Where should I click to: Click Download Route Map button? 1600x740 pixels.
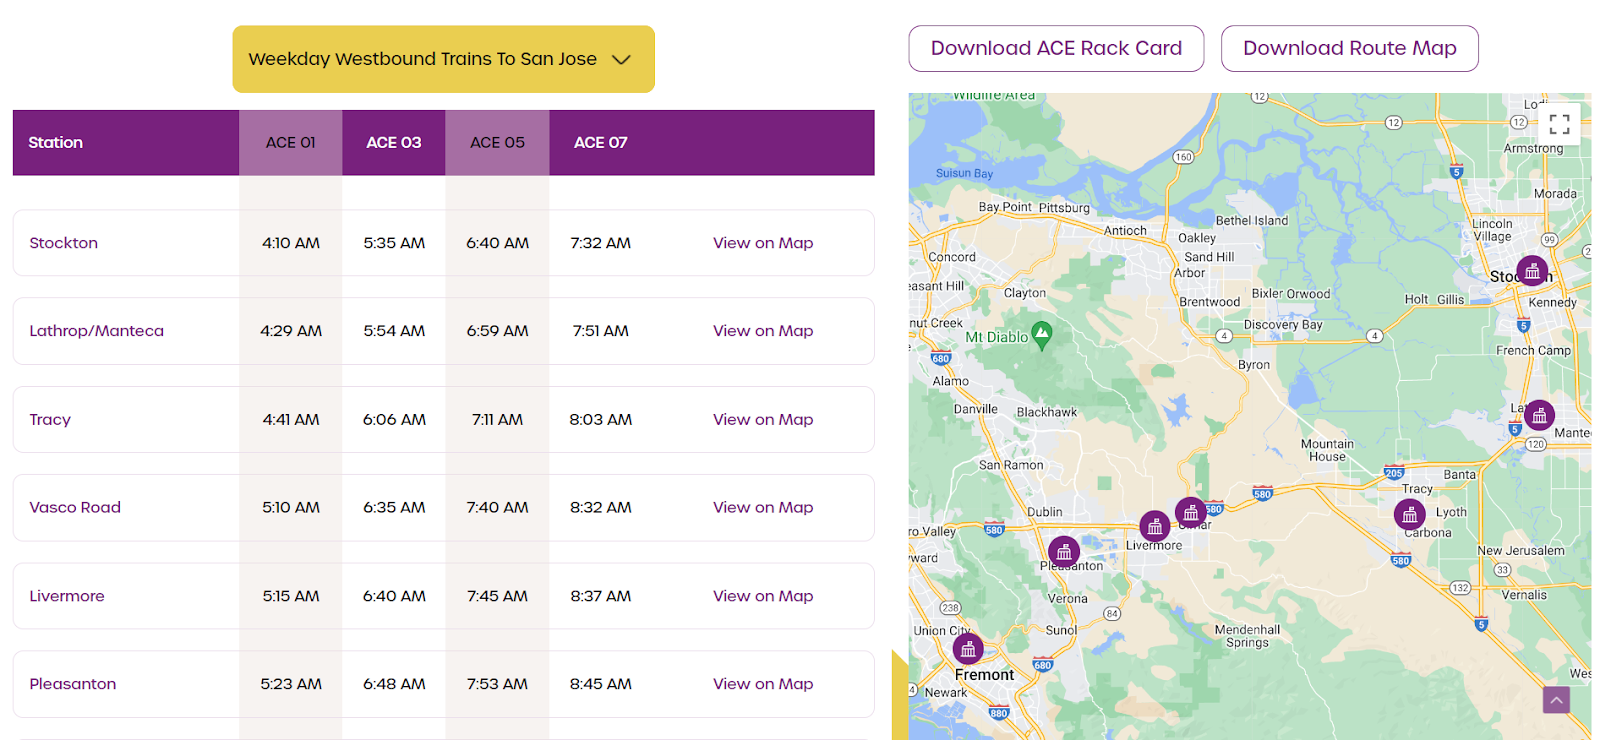coord(1349,48)
